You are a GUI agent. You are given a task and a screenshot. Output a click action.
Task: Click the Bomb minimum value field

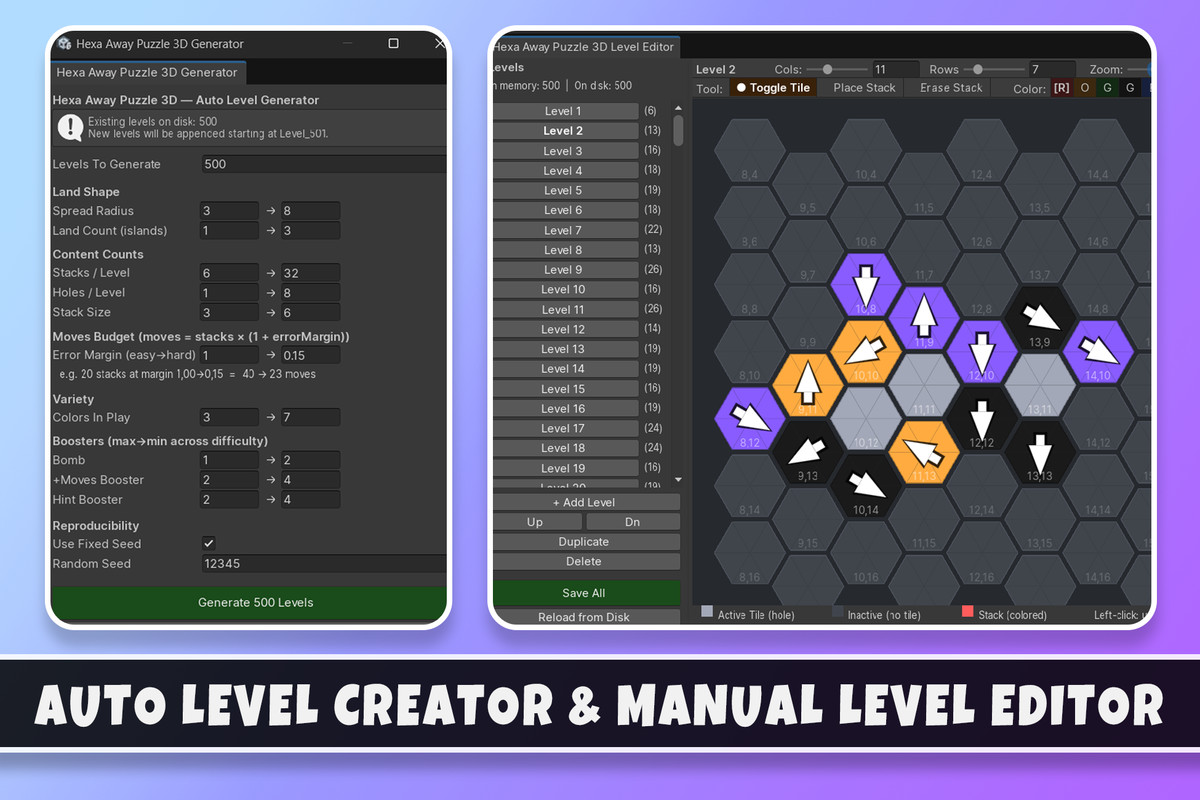point(229,460)
